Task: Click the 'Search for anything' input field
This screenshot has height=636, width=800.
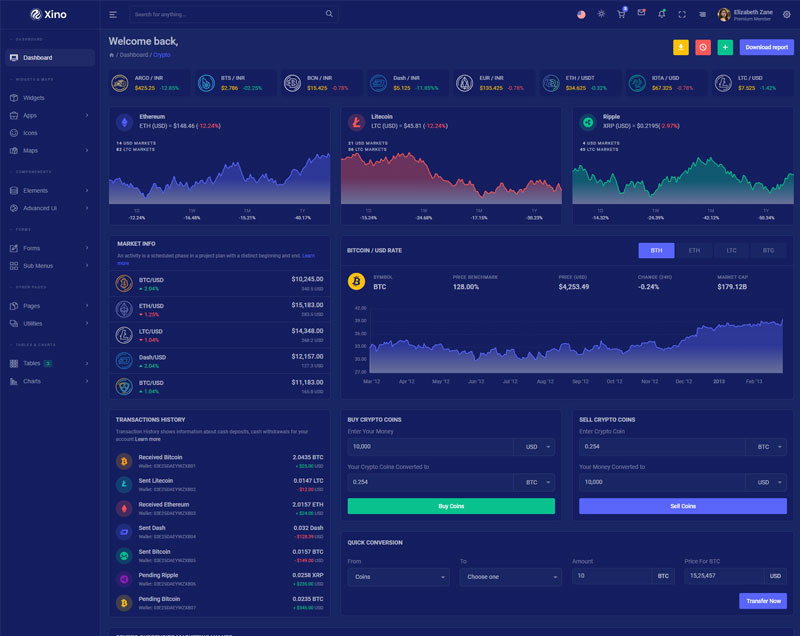Action: 226,14
